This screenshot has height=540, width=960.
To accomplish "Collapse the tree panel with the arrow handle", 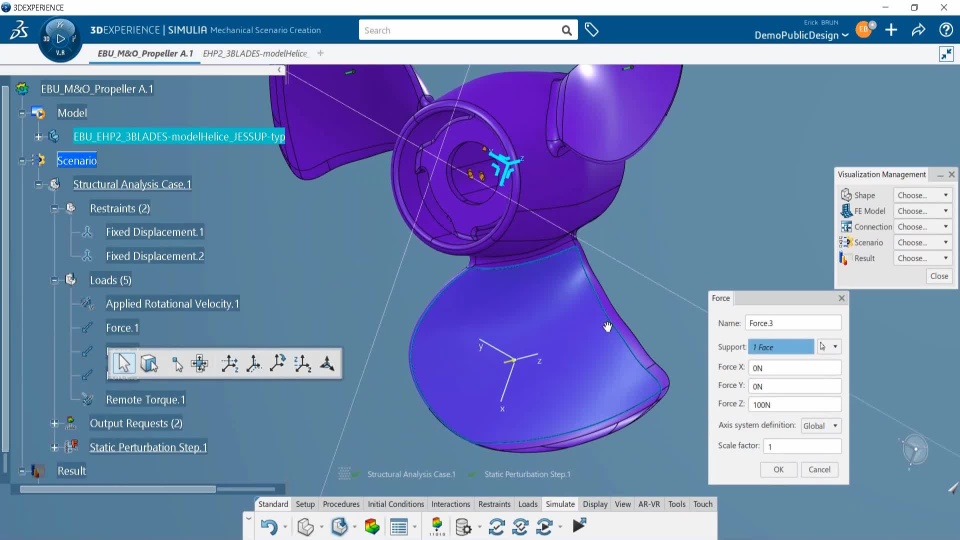I will [x=280, y=70].
